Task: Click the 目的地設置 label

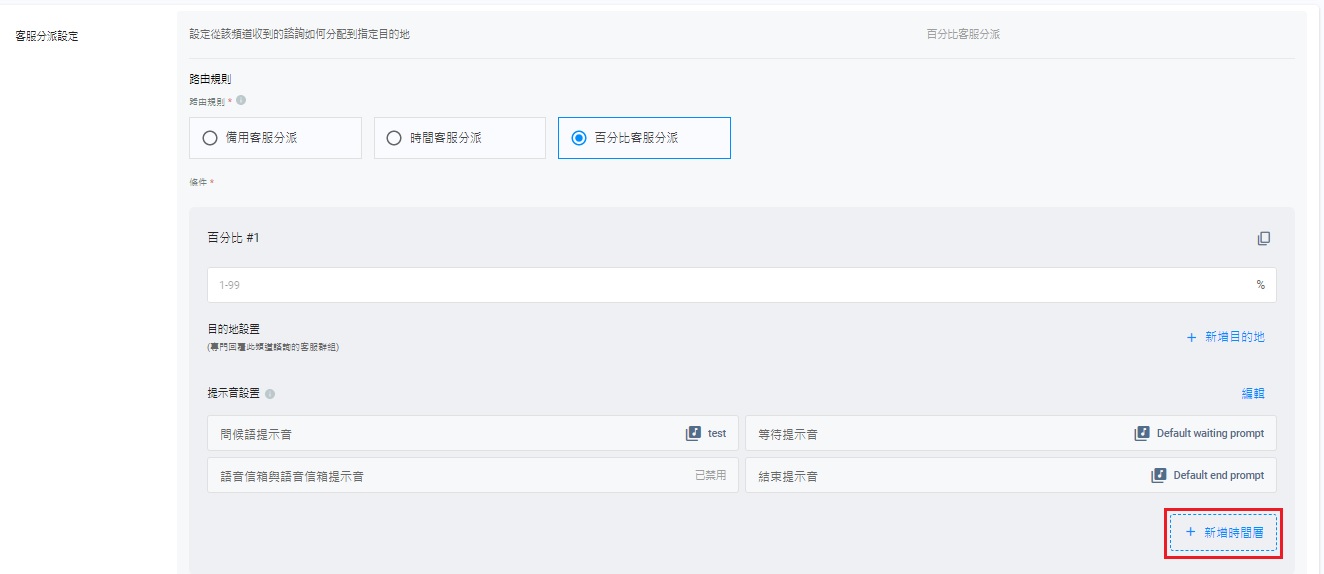Action: 233,329
